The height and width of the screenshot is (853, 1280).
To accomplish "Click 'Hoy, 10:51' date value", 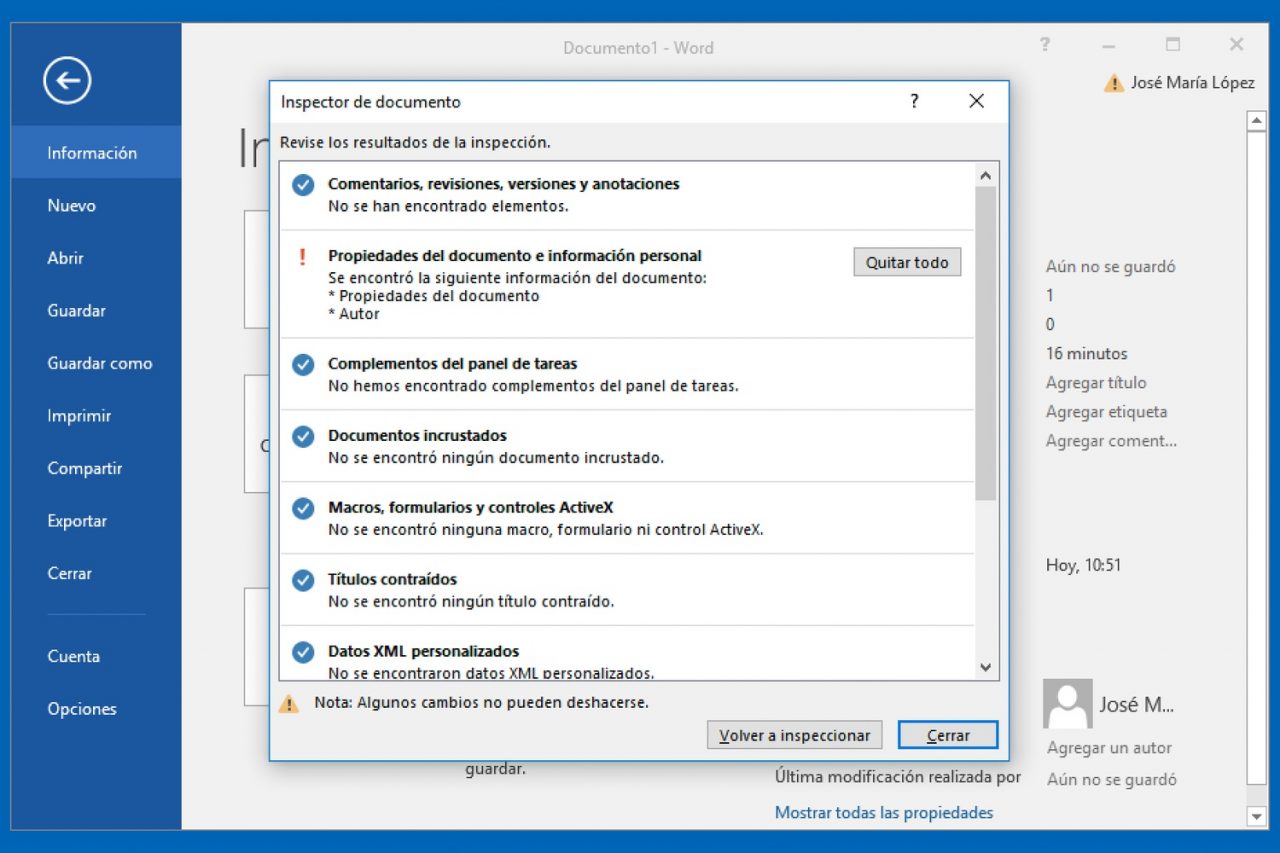I will [x=1083, y=565].
